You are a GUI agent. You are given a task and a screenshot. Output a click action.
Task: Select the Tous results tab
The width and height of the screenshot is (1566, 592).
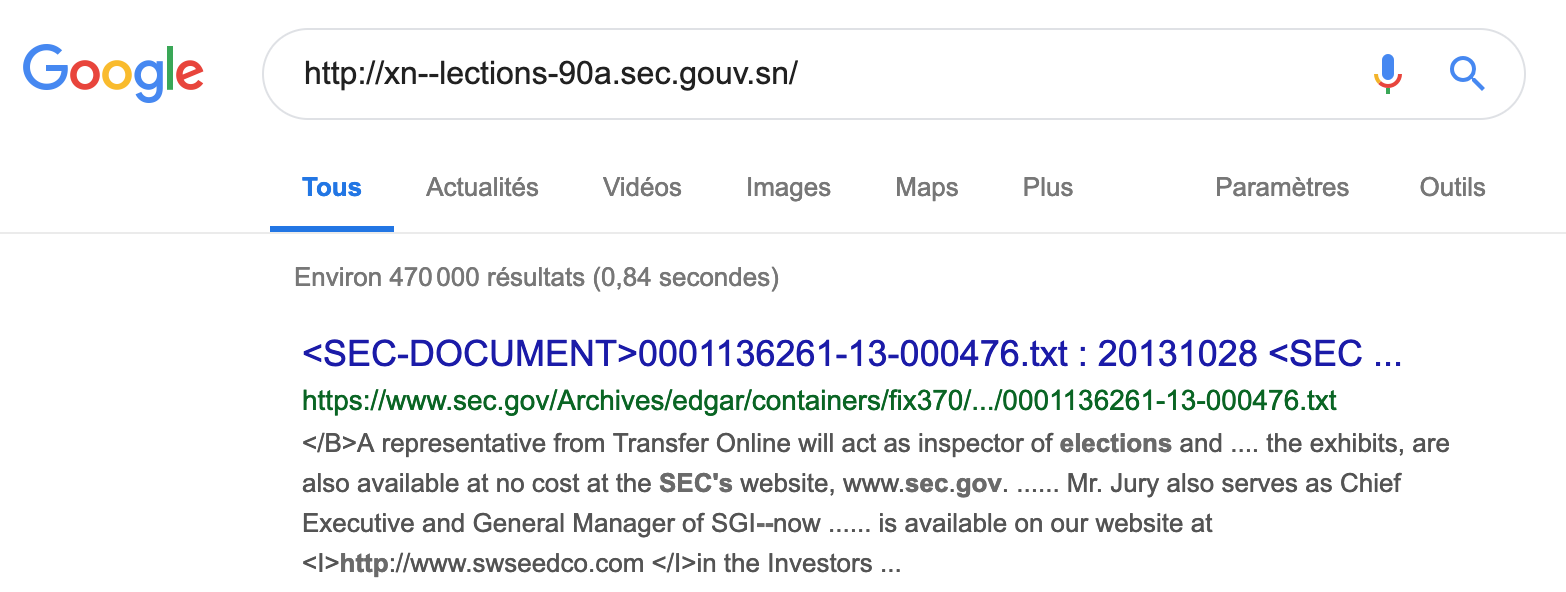tap(332, 188)
